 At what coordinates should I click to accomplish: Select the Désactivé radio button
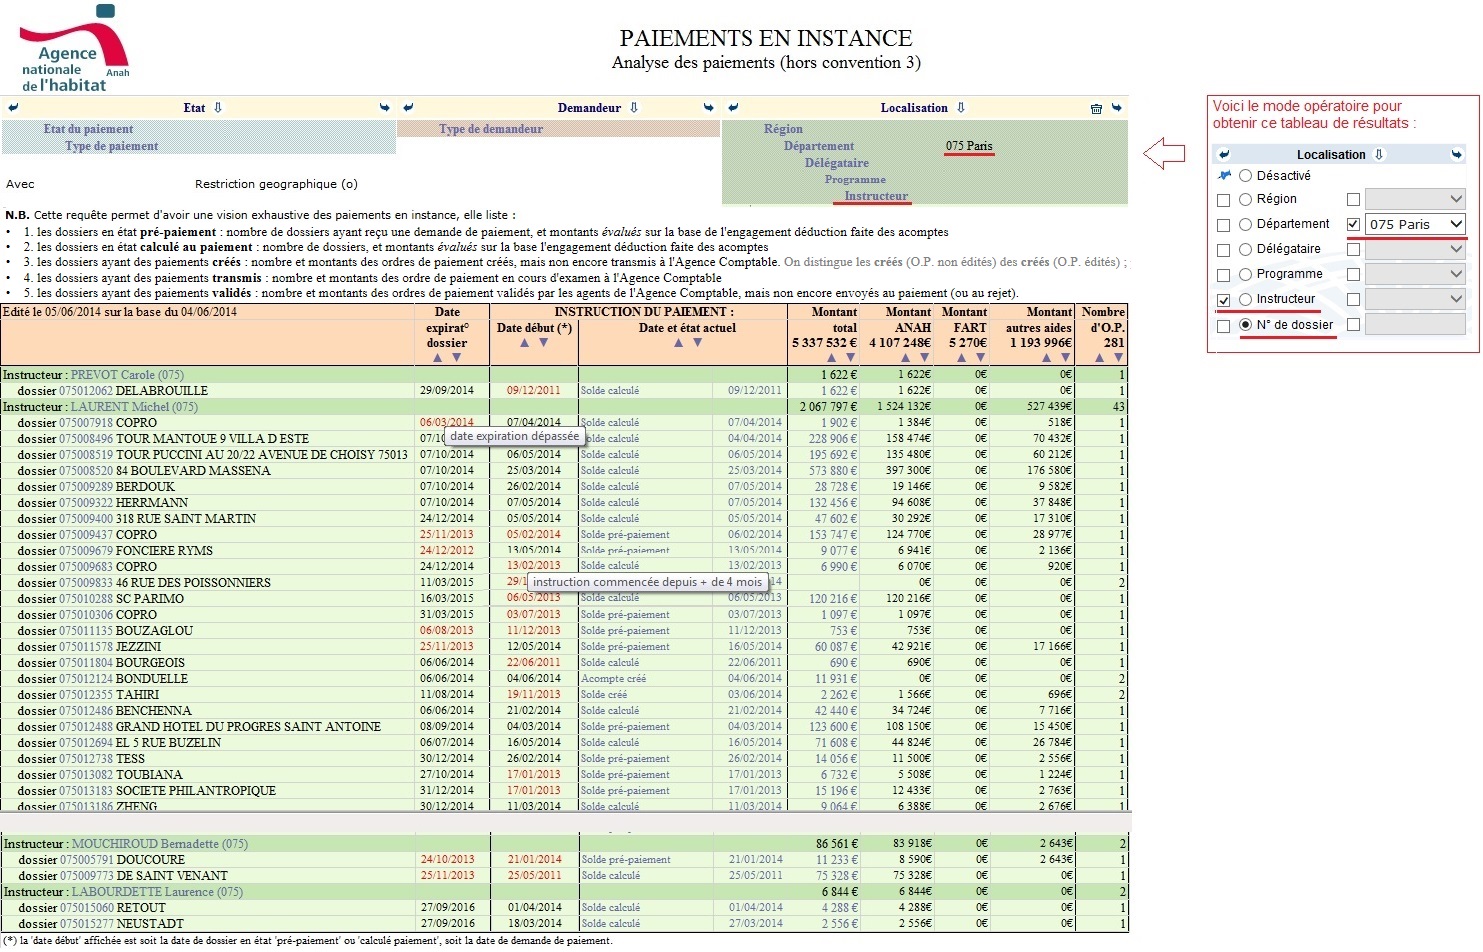pos(1245,176)
